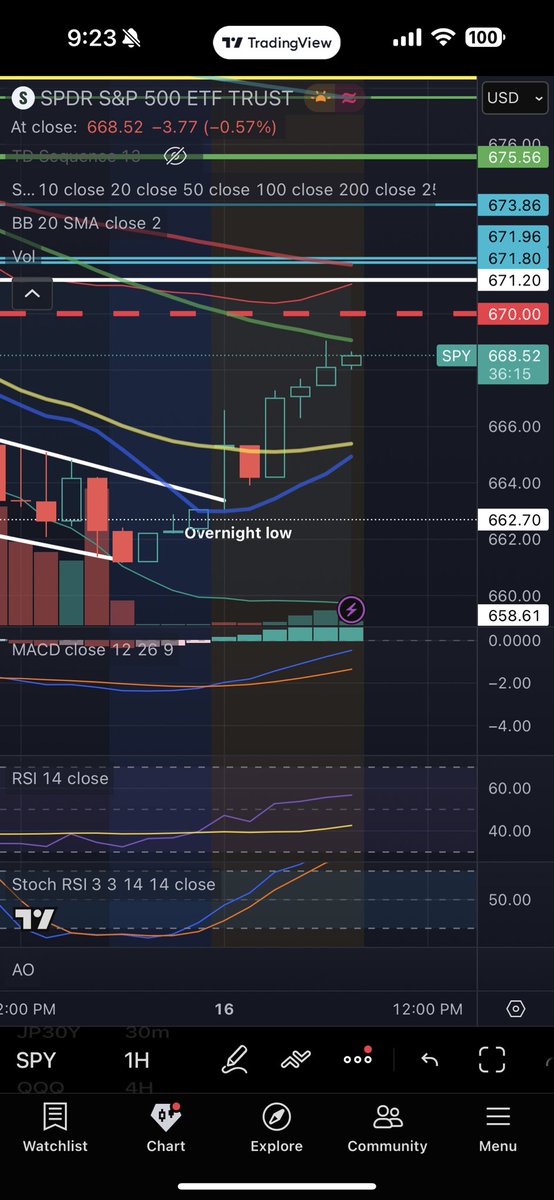This screenshot has width=554, height=1200.
Task: Tap the date 16 on time axis
Action: (x=224, y=1009)
